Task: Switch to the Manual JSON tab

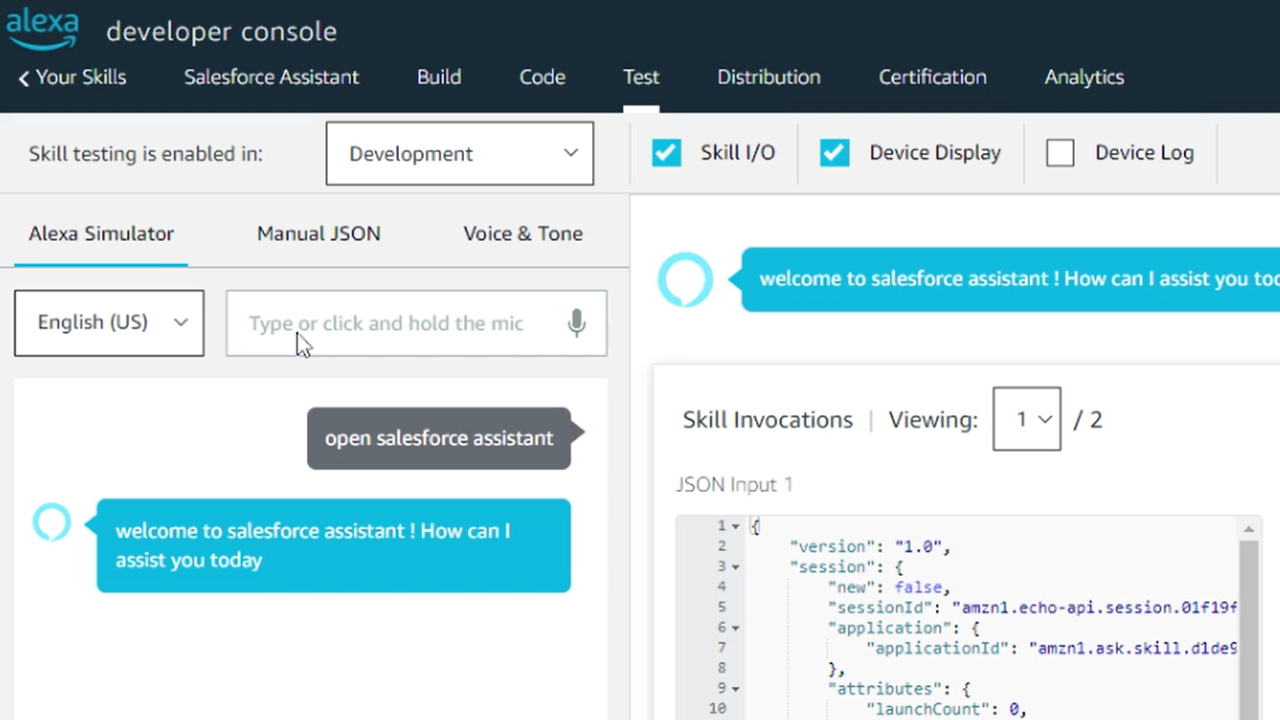Action: pos(319,233)
